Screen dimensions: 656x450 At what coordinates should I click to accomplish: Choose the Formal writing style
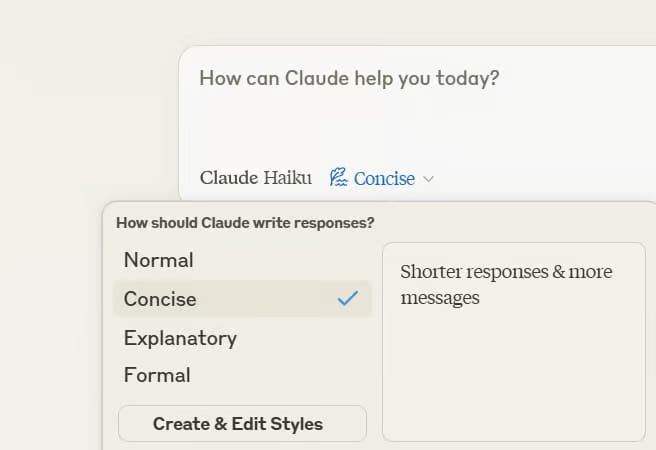(157, 376)
